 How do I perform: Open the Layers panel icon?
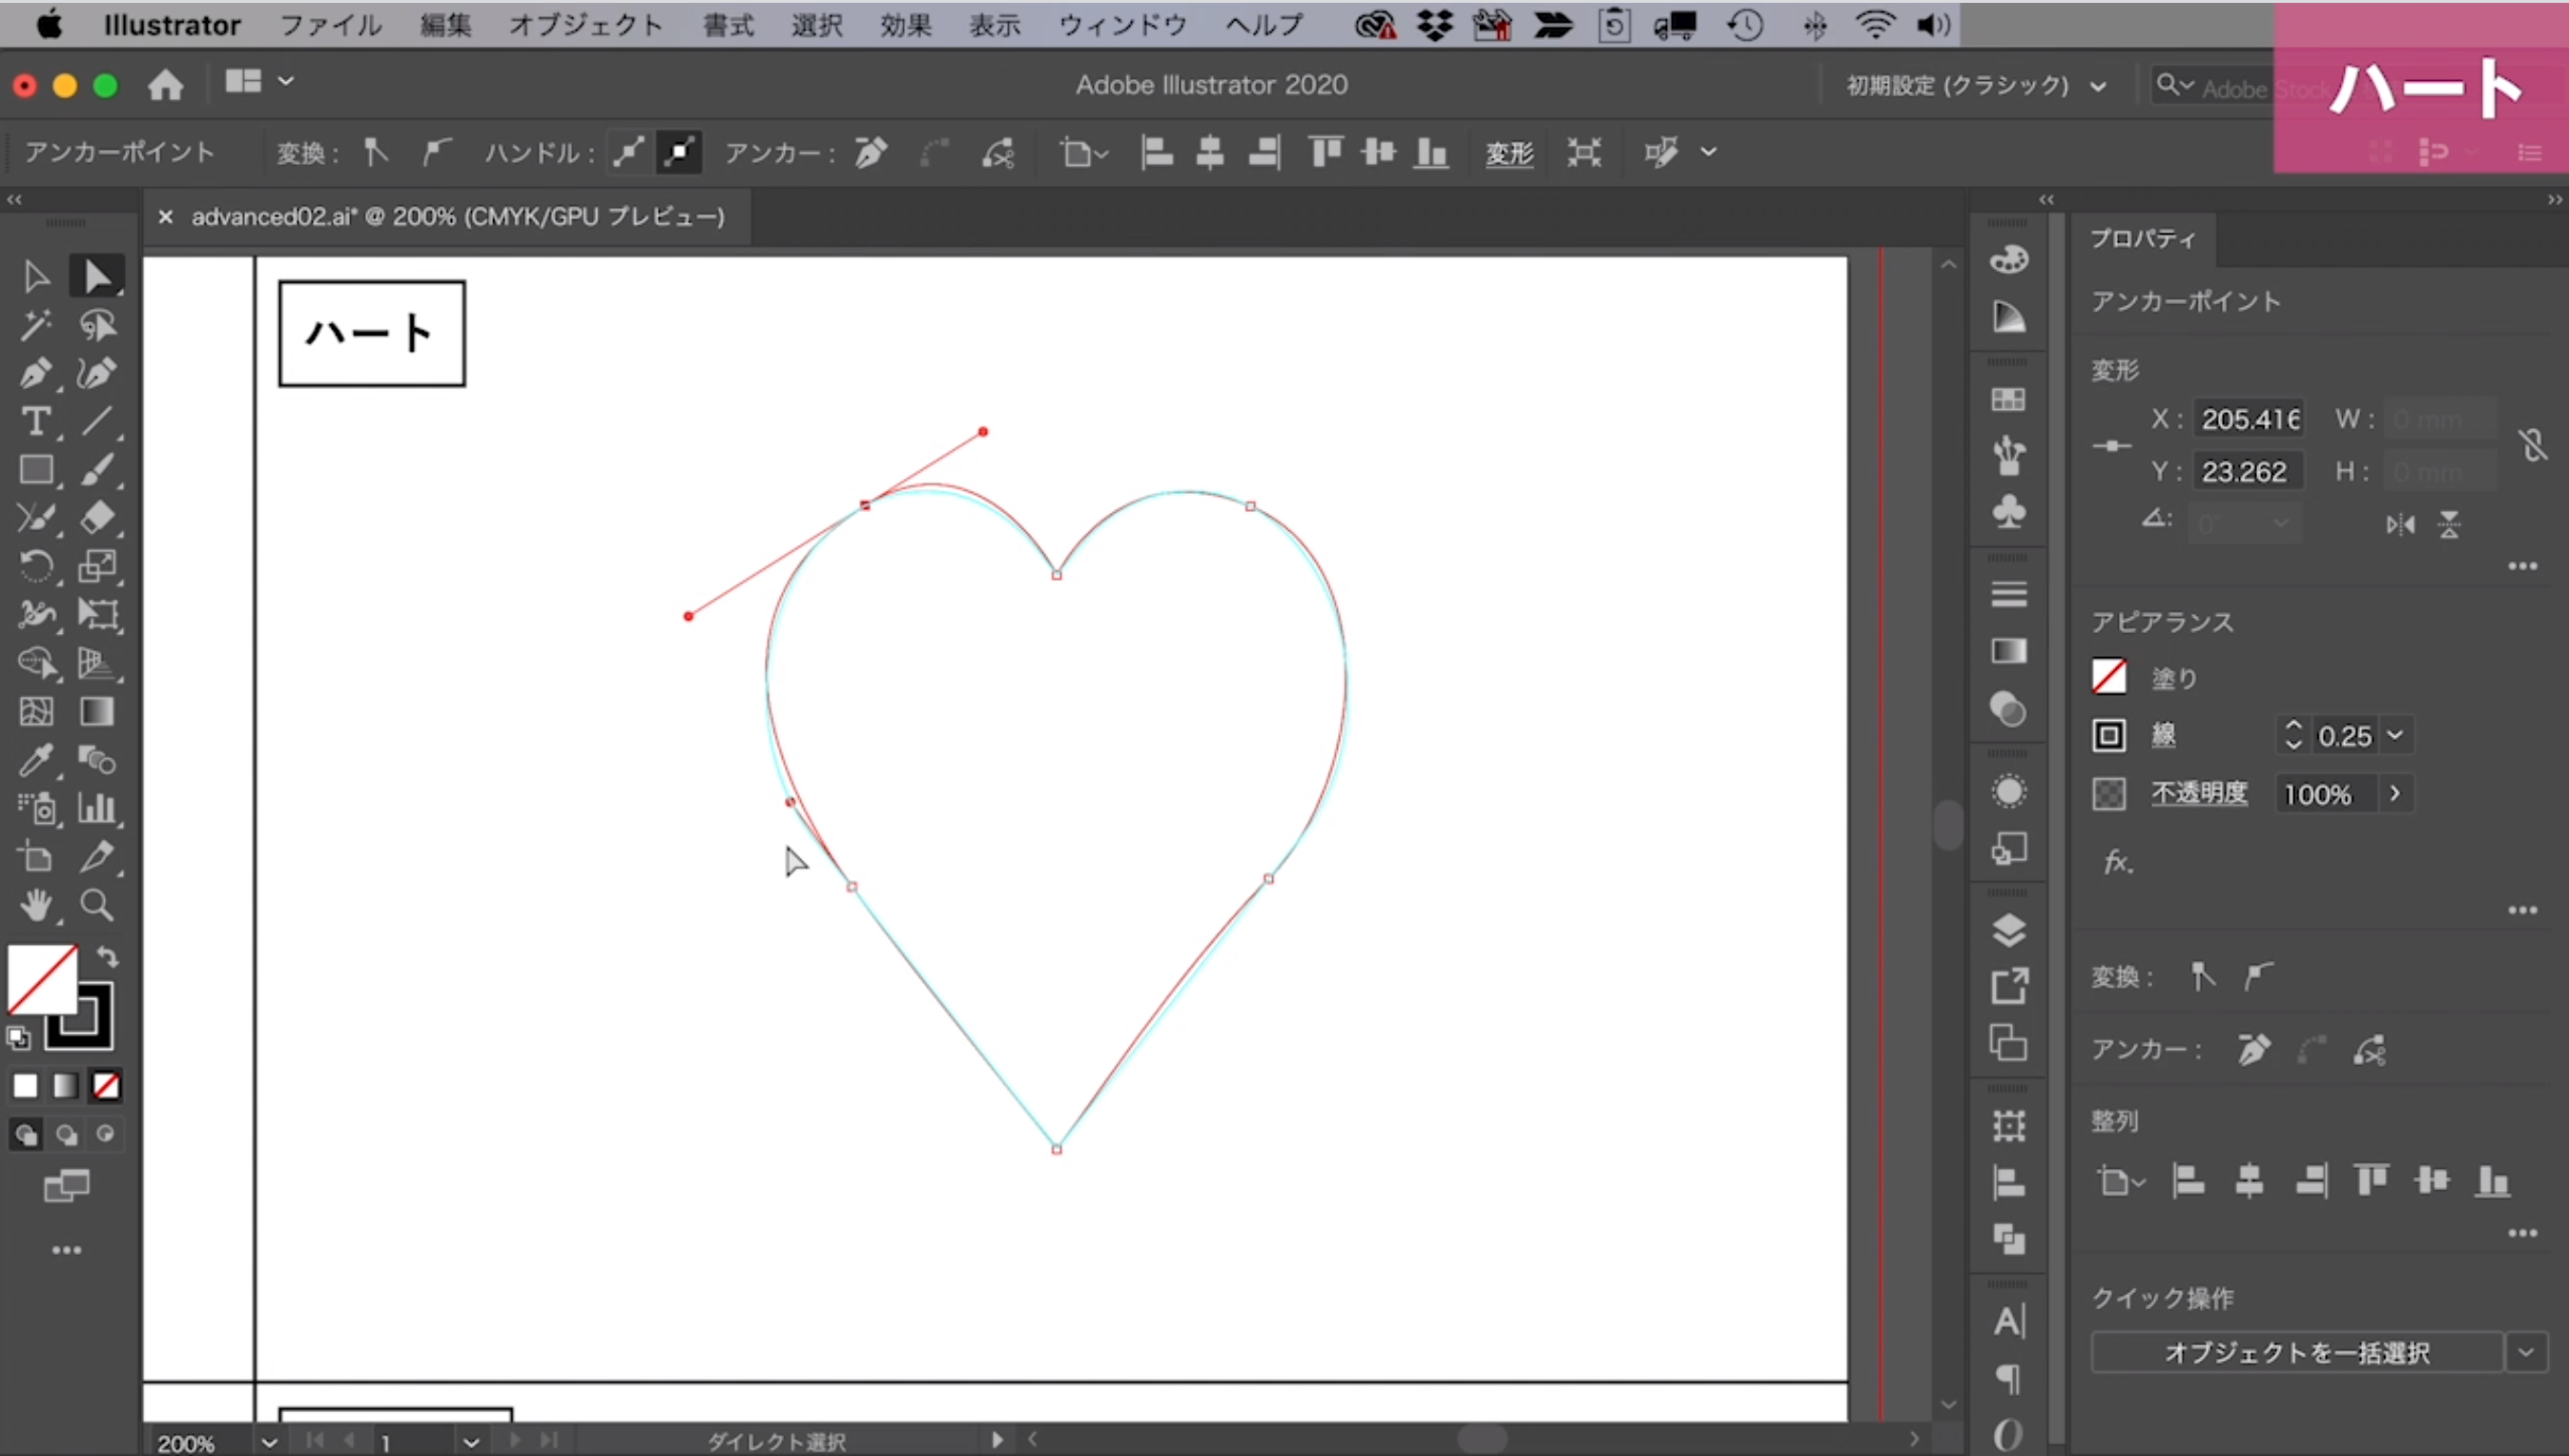(2008, 930)
